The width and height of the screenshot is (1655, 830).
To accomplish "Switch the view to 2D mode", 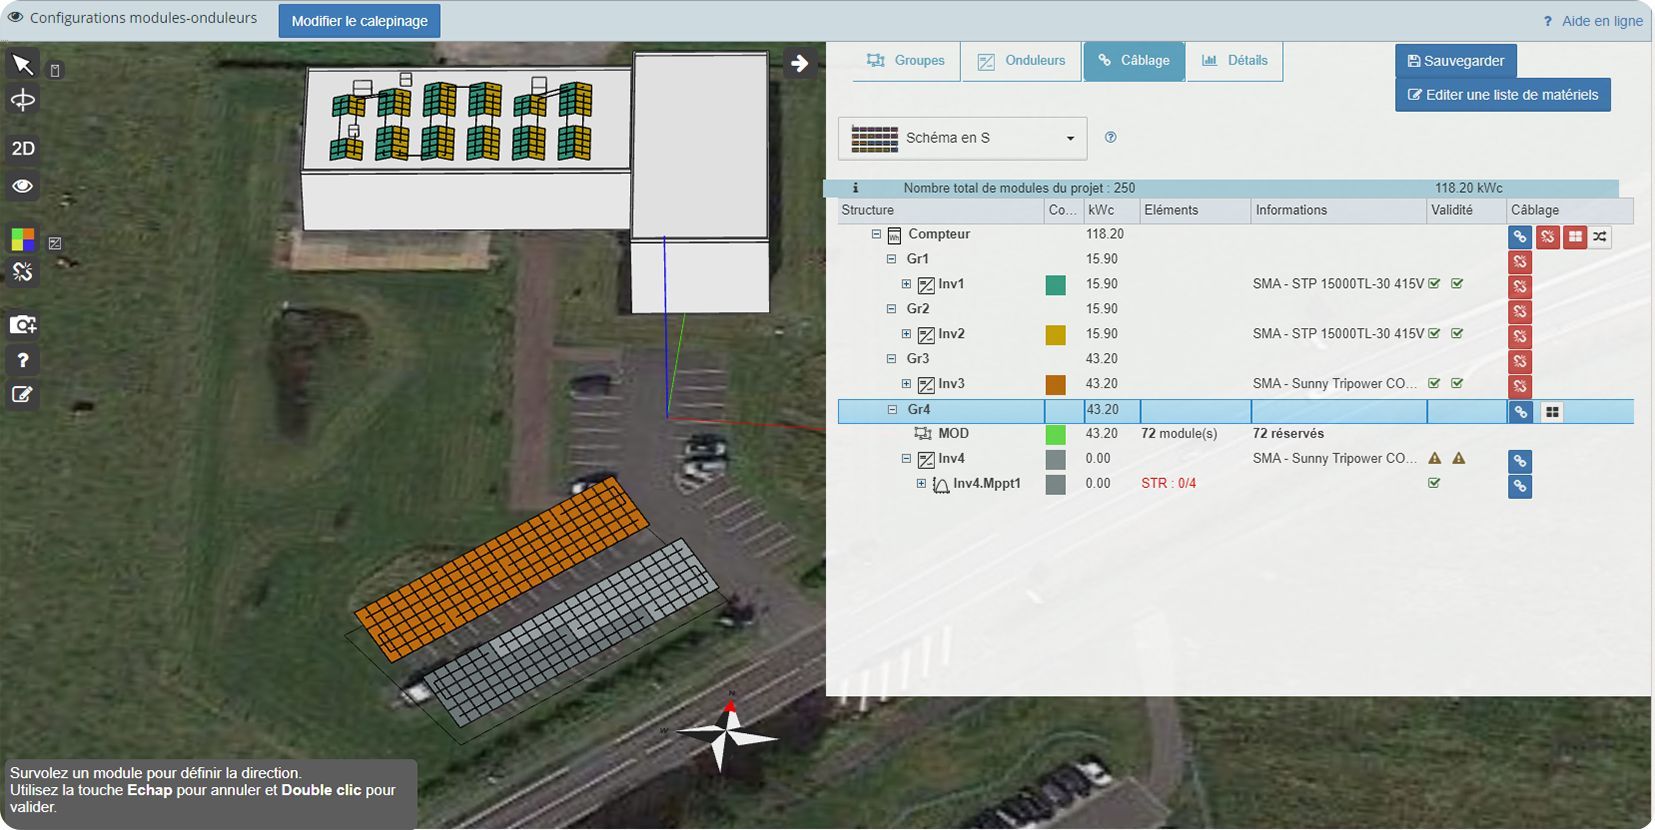I will [22, 149].
